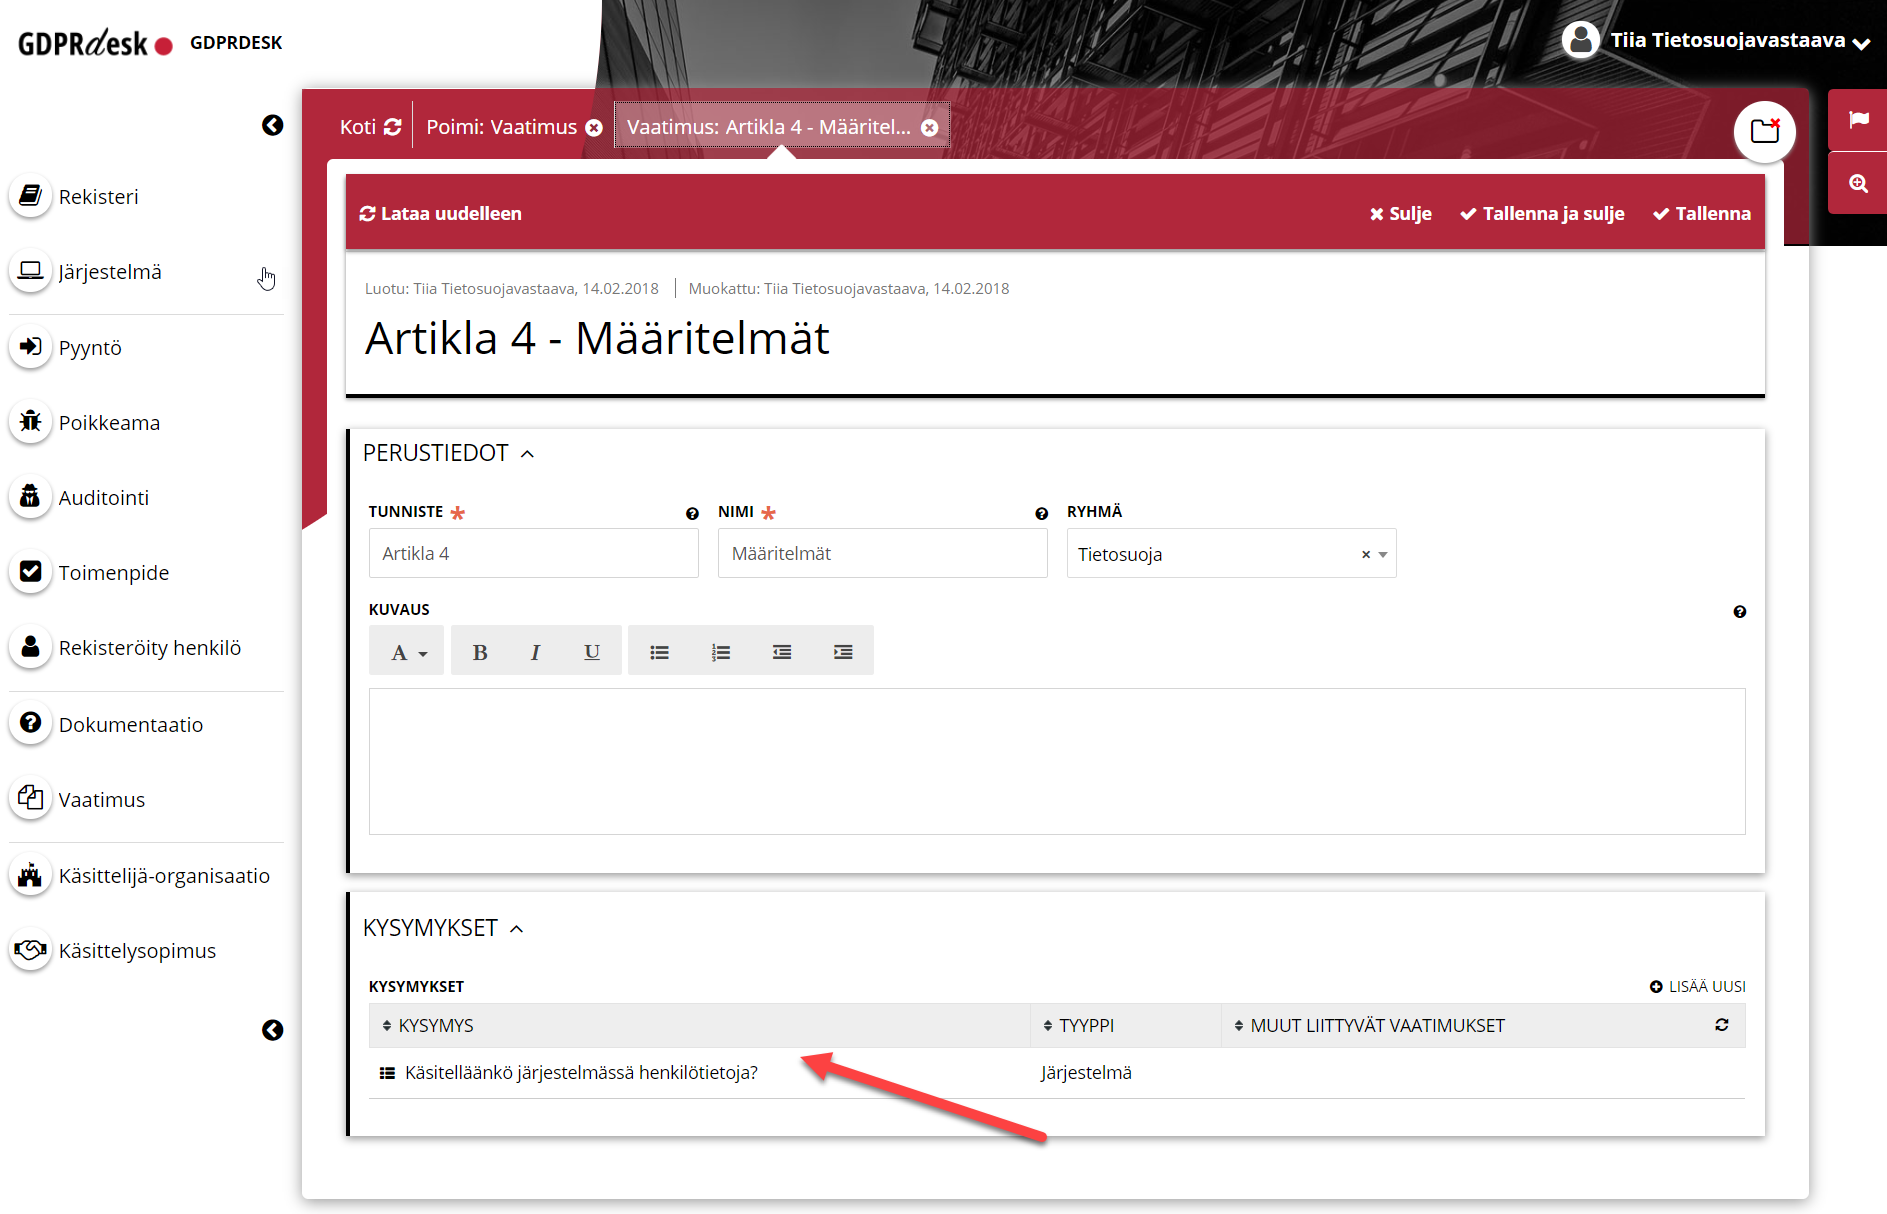Open Käsittelysopimus handshake icon
This screenshot has width=1887, height=1214.
pyautogui.click(x=31, y=950)
